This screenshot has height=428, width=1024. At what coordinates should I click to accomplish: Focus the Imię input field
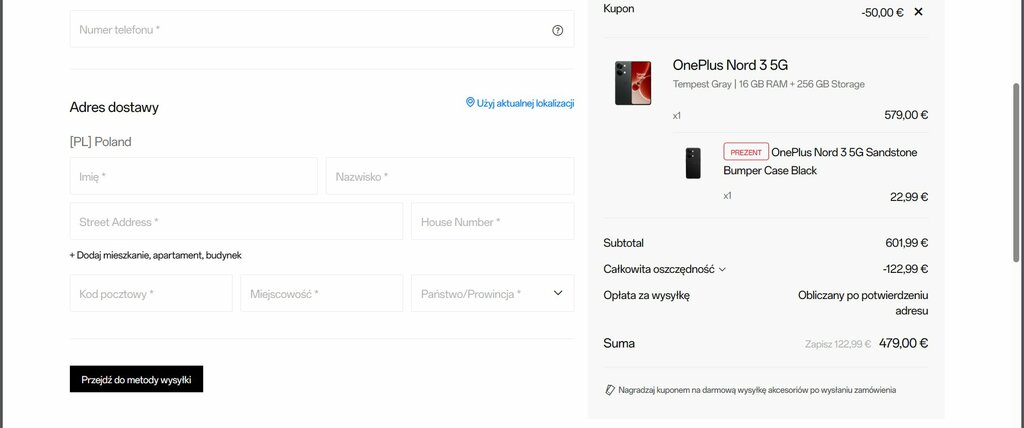click(x=194, y=176)
